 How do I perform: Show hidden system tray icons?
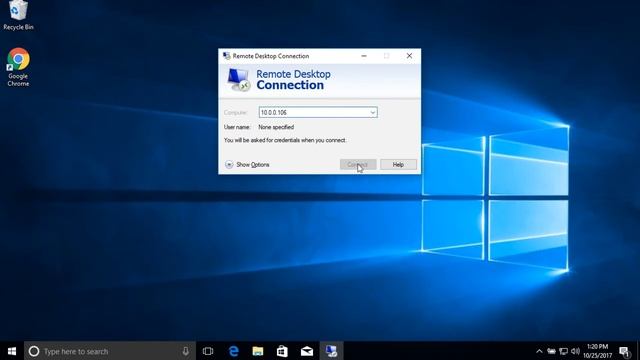(539, 351)
